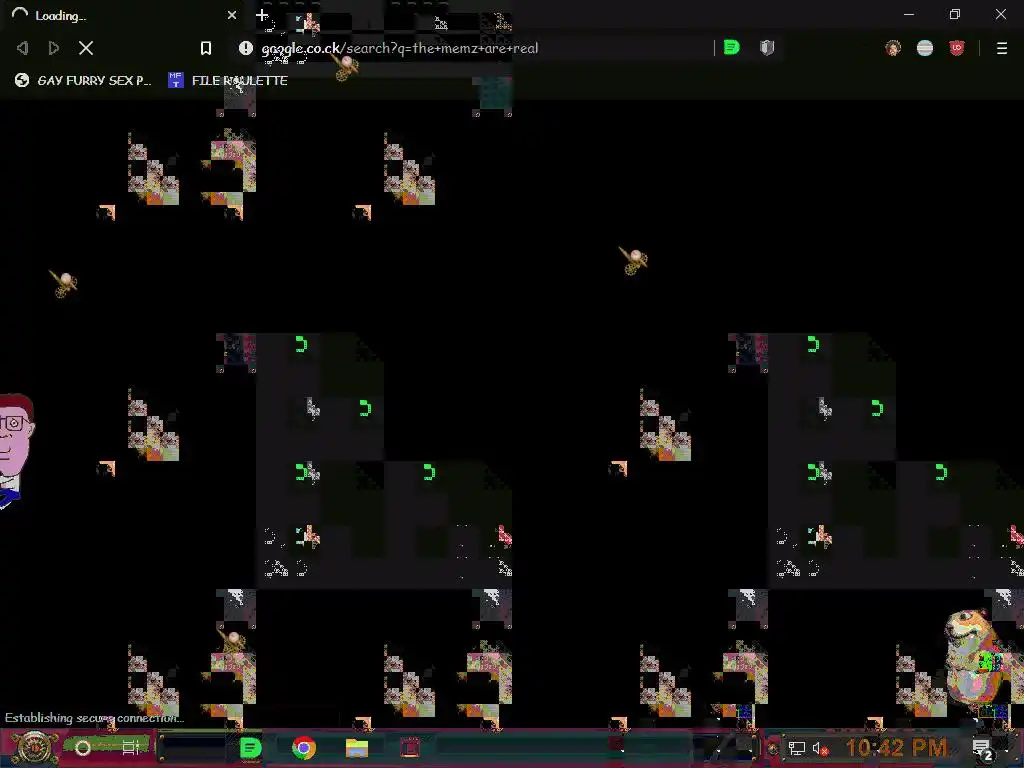
Task: Go back to the previous page
Action: (x=22, y=48)
